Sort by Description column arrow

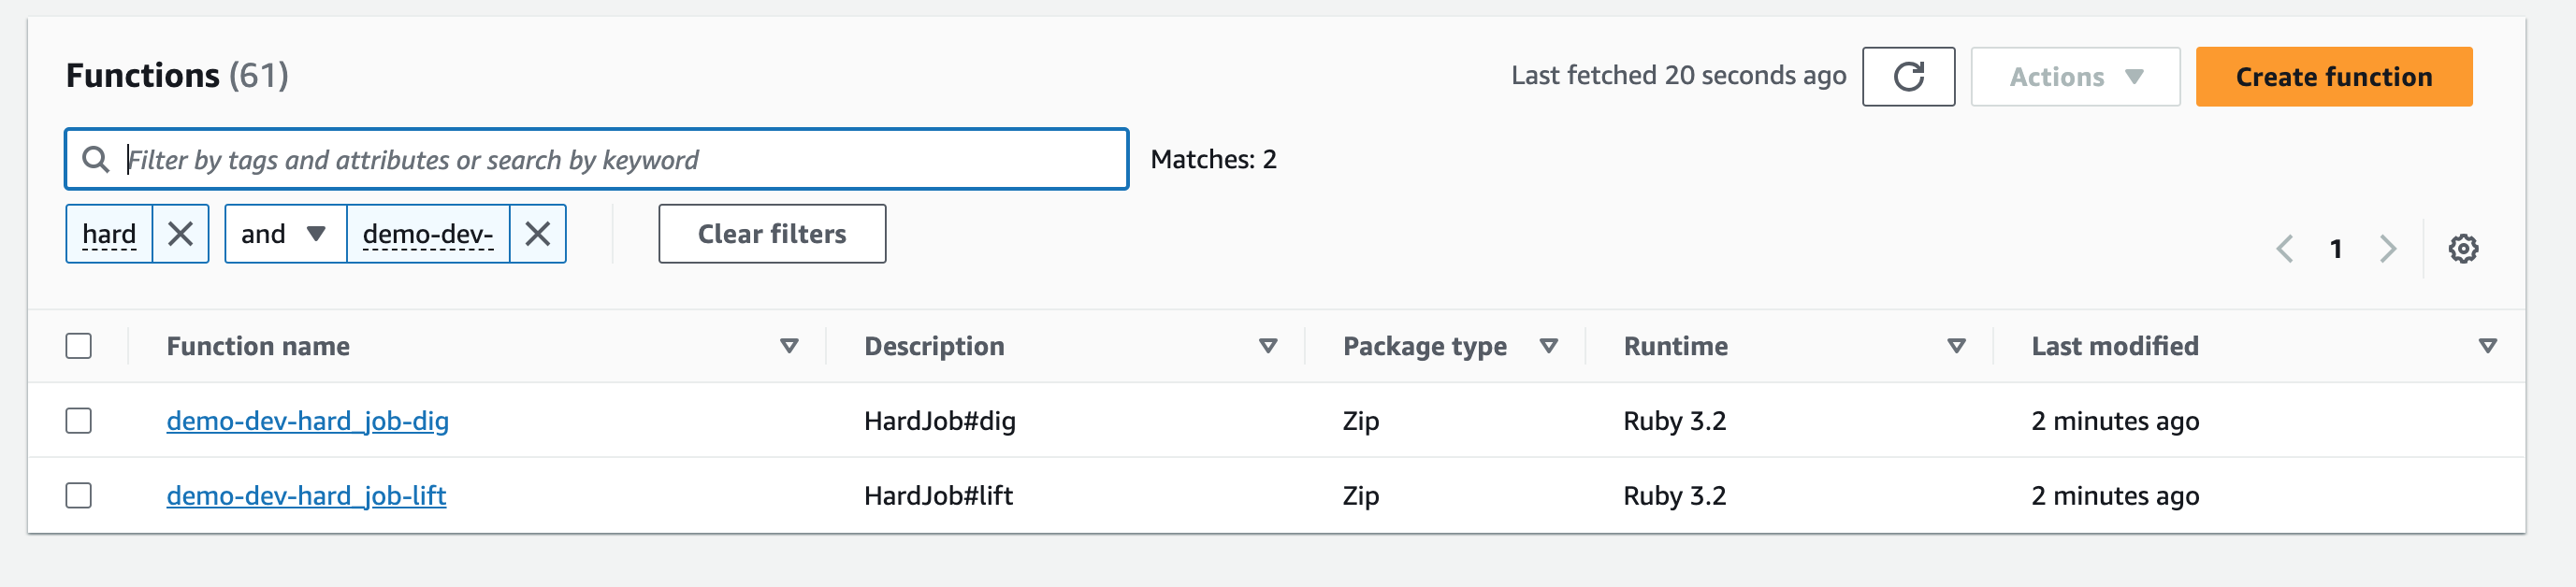pos(1267,346)
